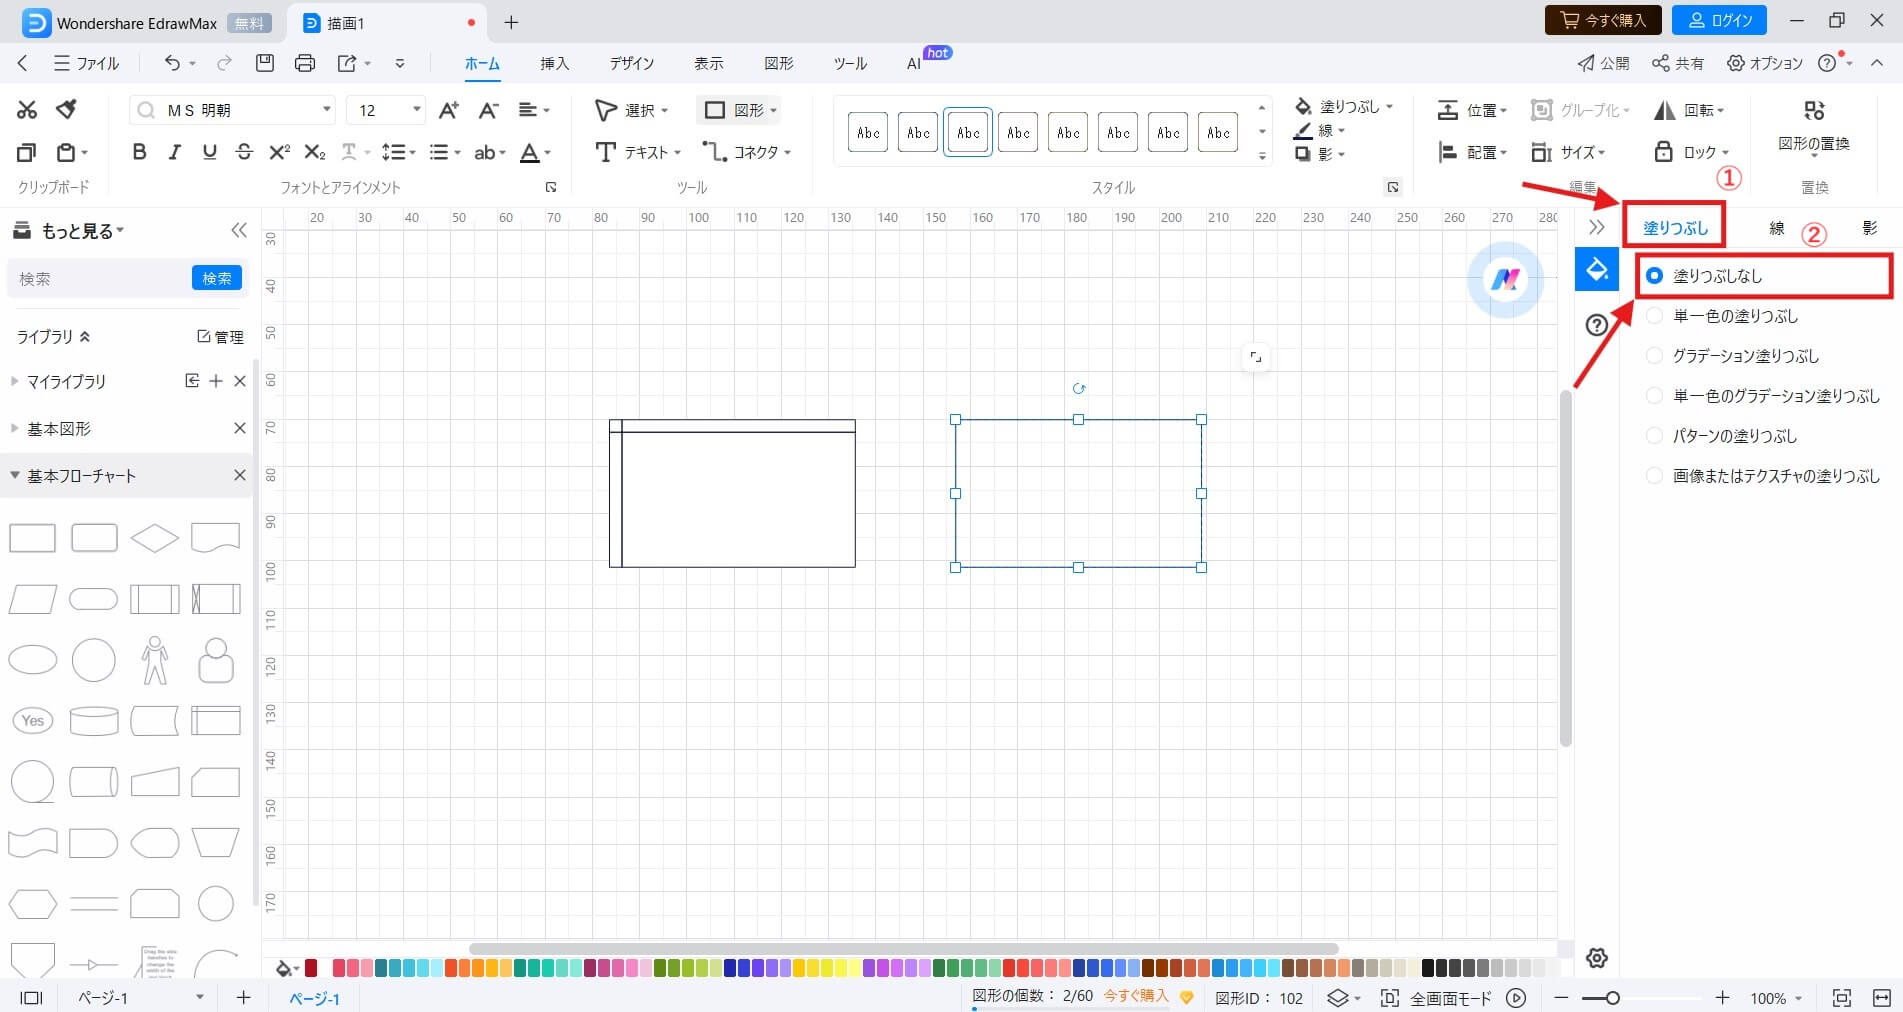This screenshot has width=1903, height=1012.
Task: Click the ログイン button
Action: (1720, 20)
